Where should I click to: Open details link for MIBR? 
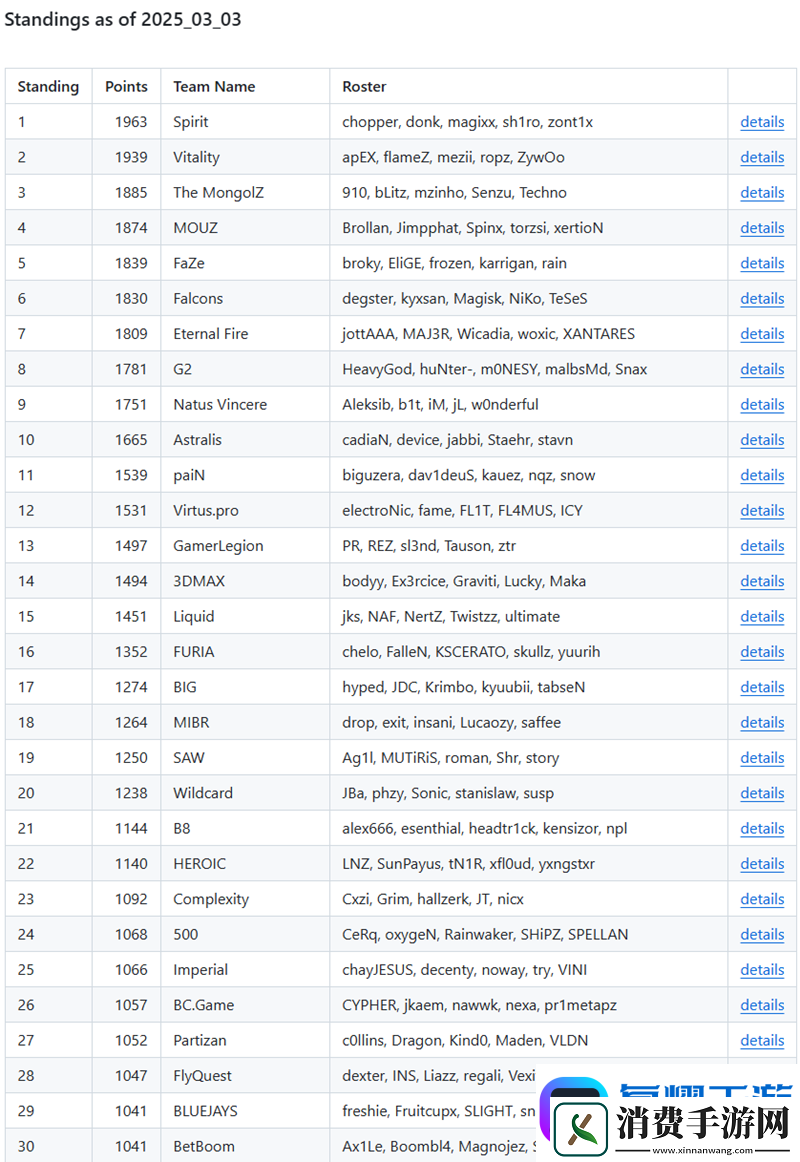tap(761, 723)
